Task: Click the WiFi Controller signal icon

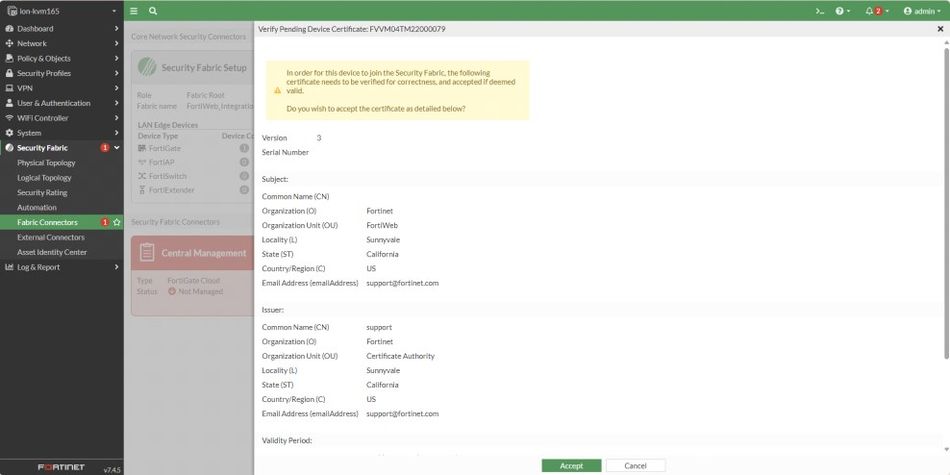Action: click(9, 118)
